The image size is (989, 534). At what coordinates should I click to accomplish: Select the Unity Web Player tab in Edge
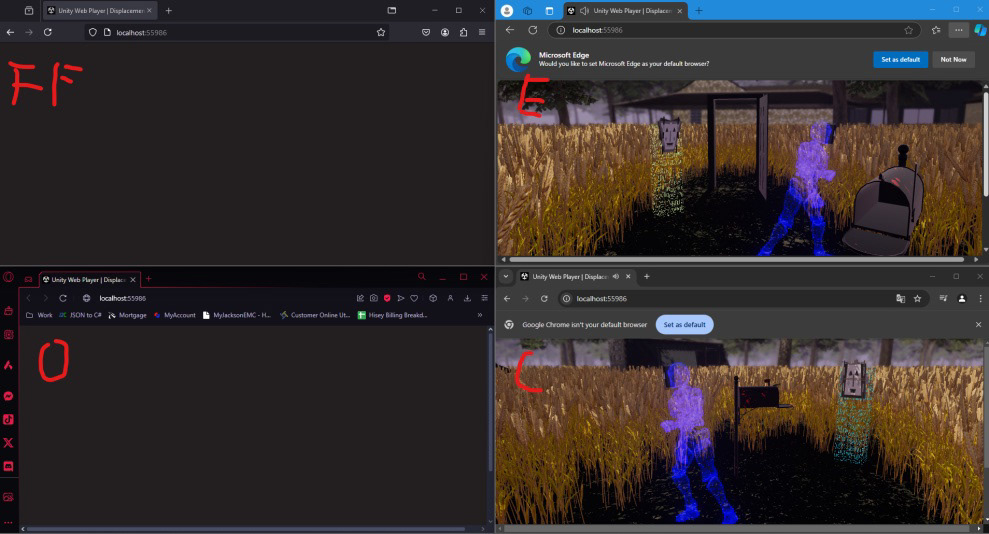624,11
